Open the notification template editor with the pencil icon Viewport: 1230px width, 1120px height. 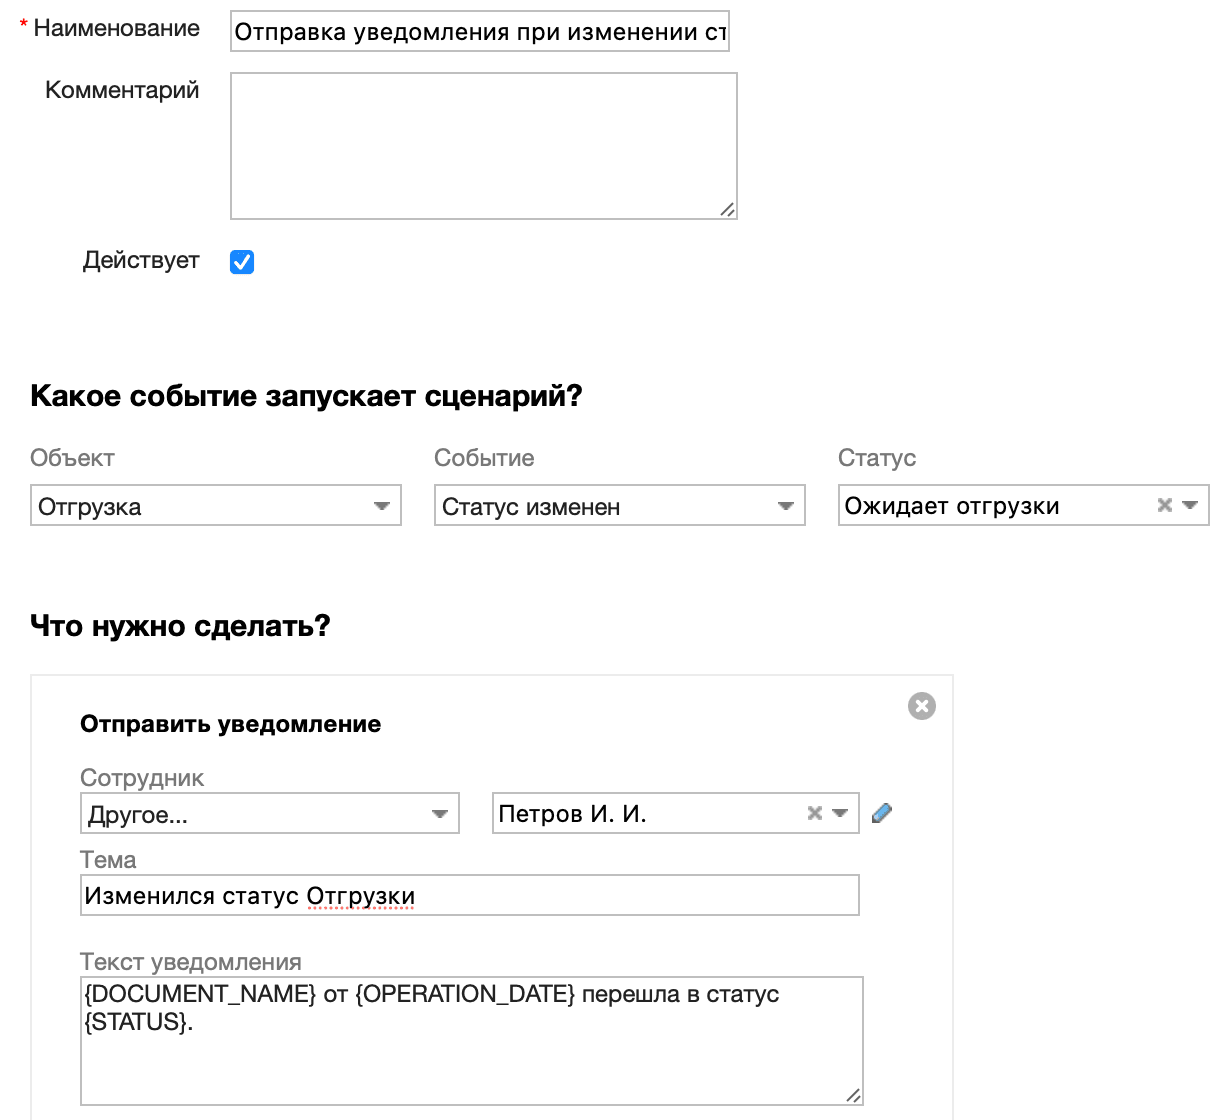point(882,813)
